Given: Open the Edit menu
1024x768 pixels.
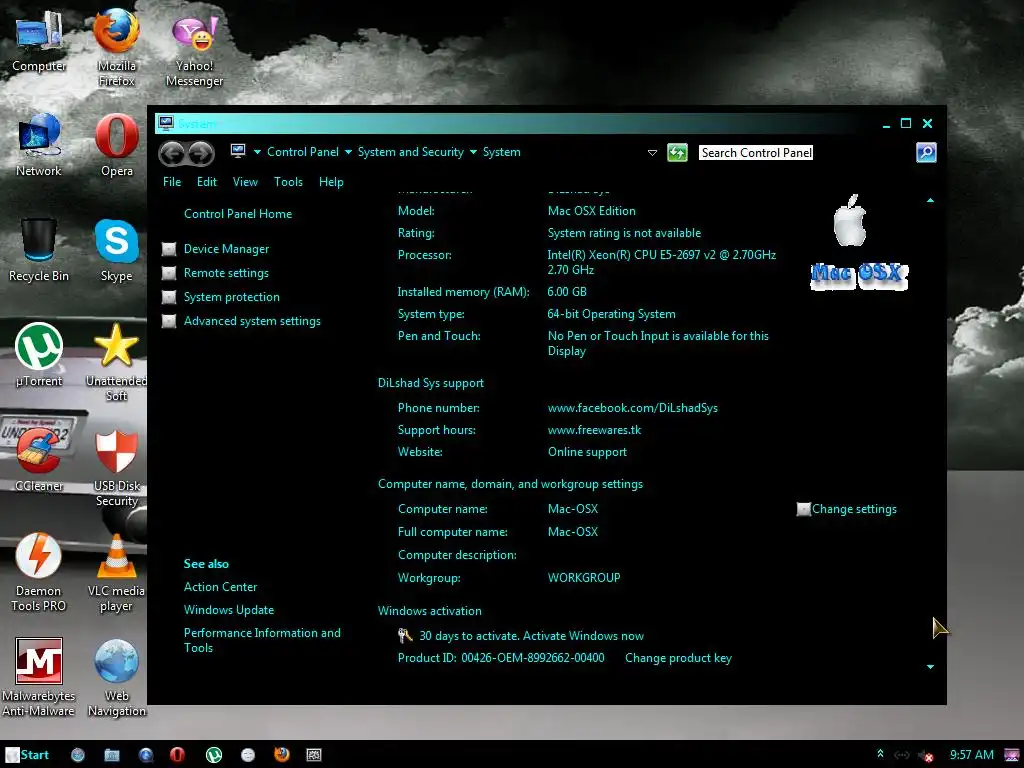Looking at the screenshot, I should [x=206, y=182].
